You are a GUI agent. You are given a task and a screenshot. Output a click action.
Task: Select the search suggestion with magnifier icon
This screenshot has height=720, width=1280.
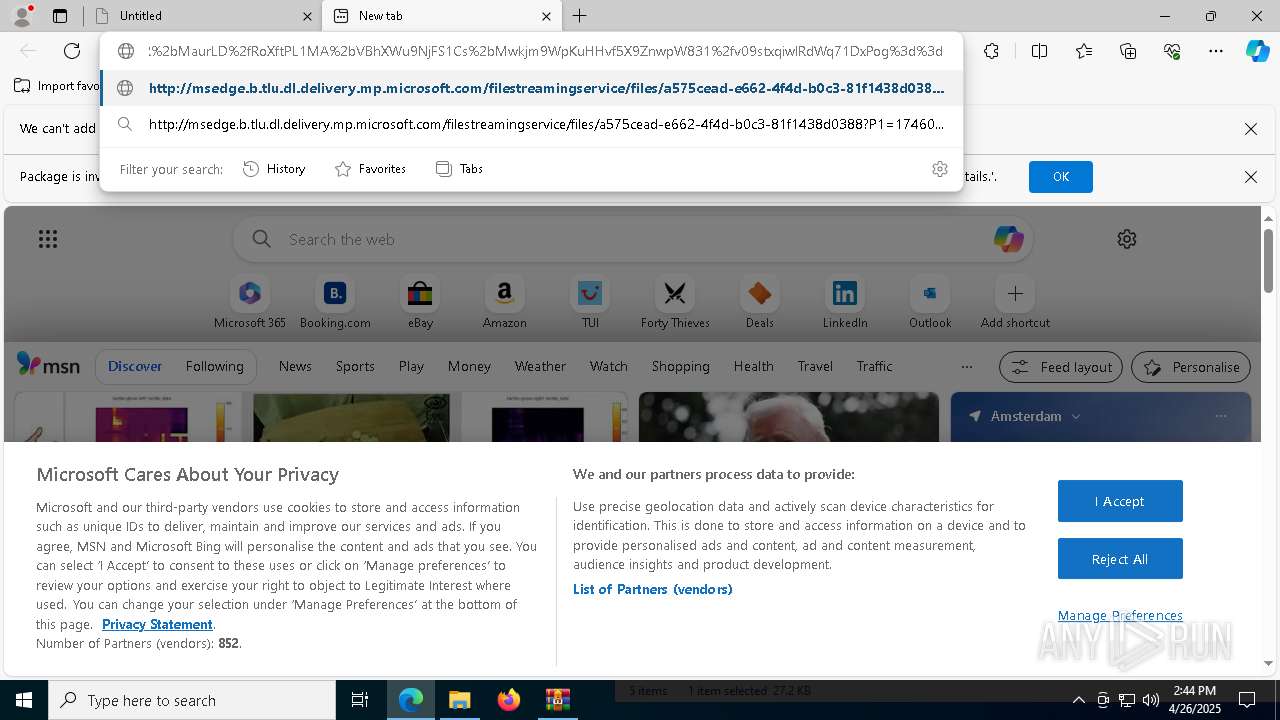coord(531,125)
